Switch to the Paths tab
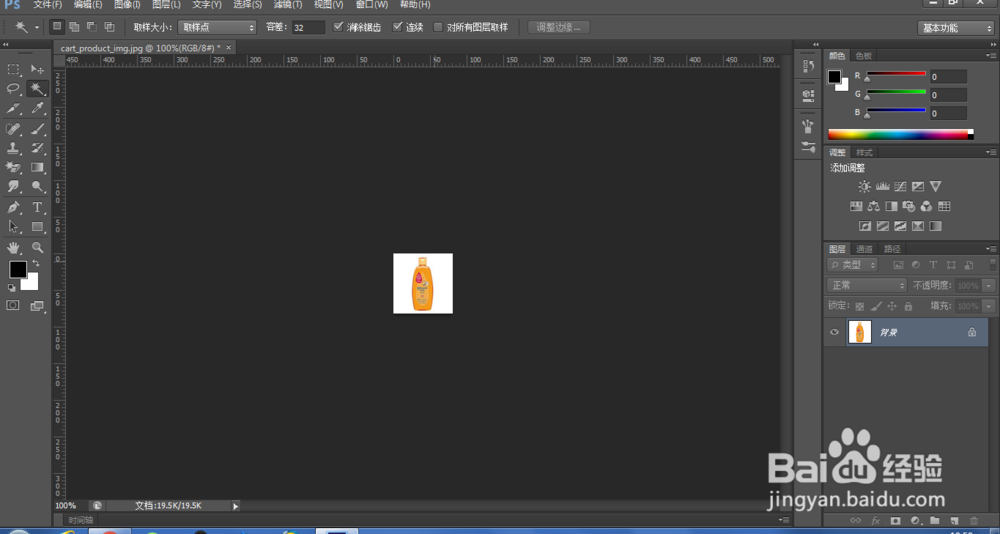The width and height of the screenshot is (1000, 534). tap(891, 249)
